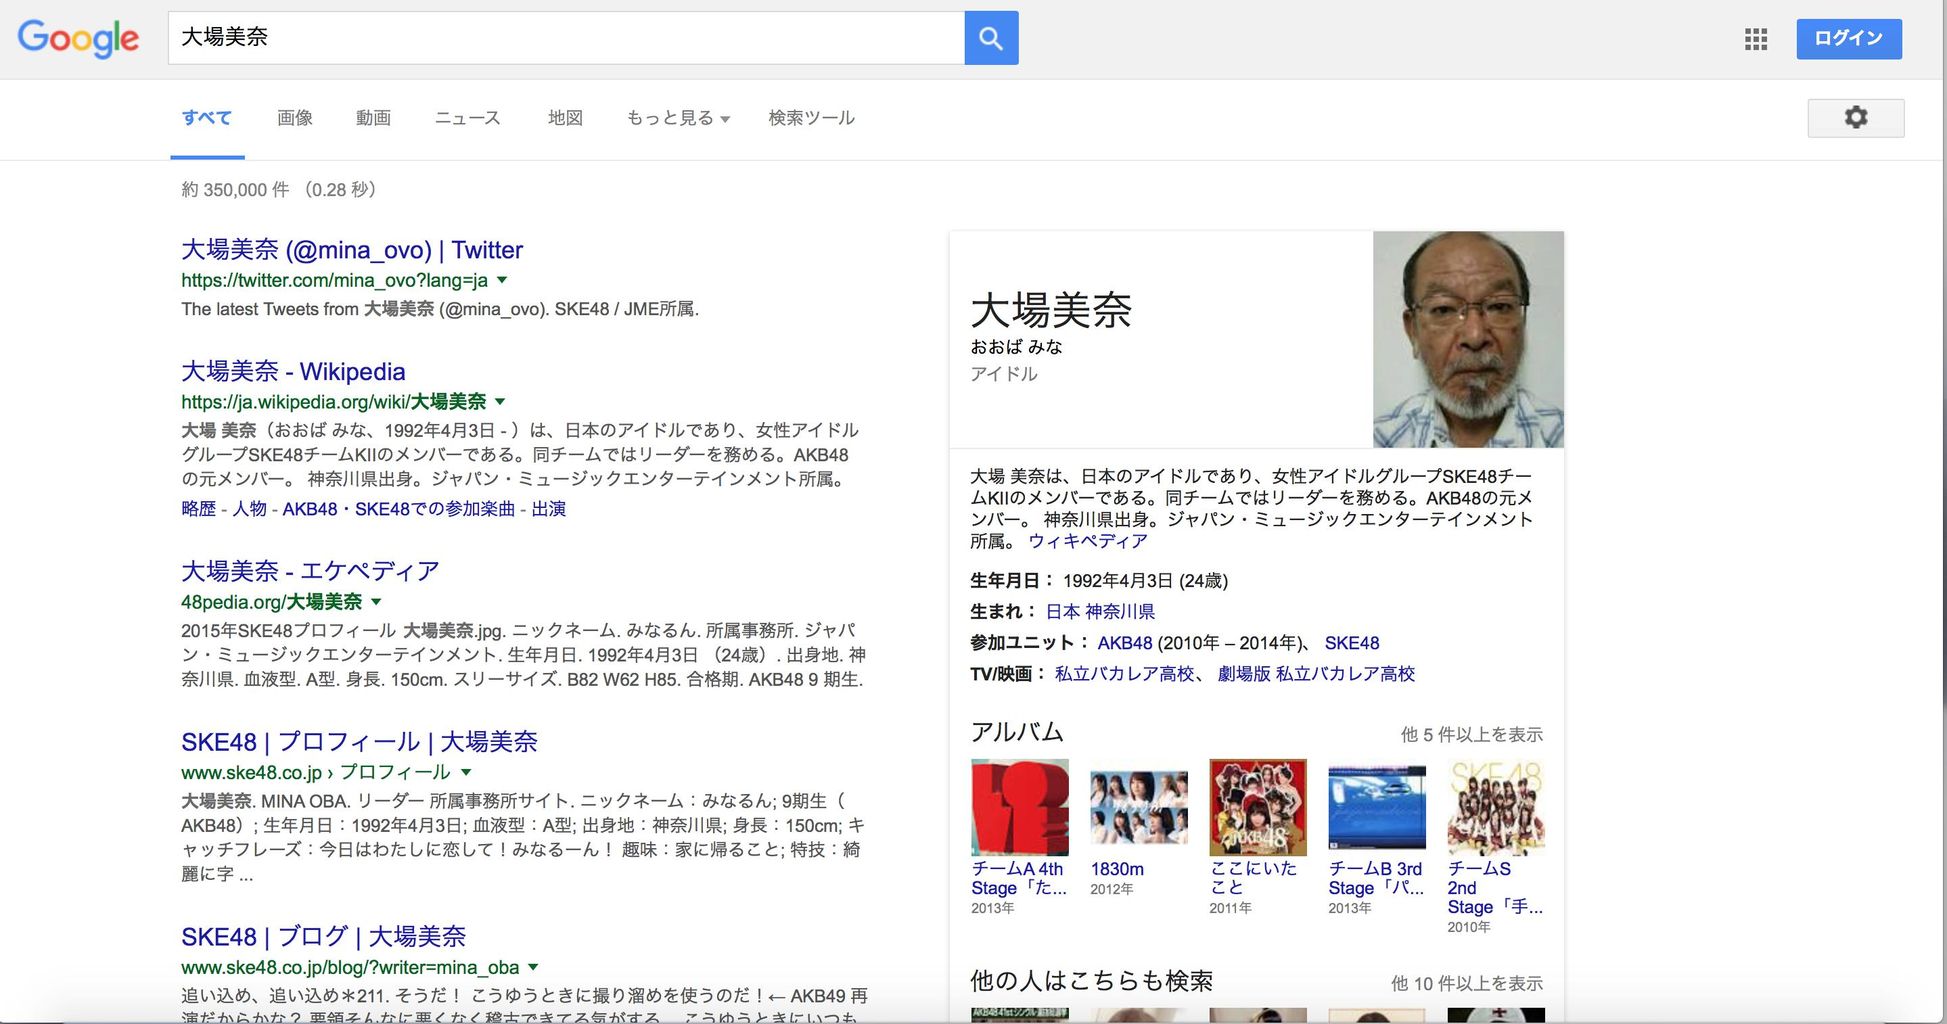1947x1024 pixels.
Task: Expand the ja.wikipedia.org result dropdown arrow
Action: [500, 401]
